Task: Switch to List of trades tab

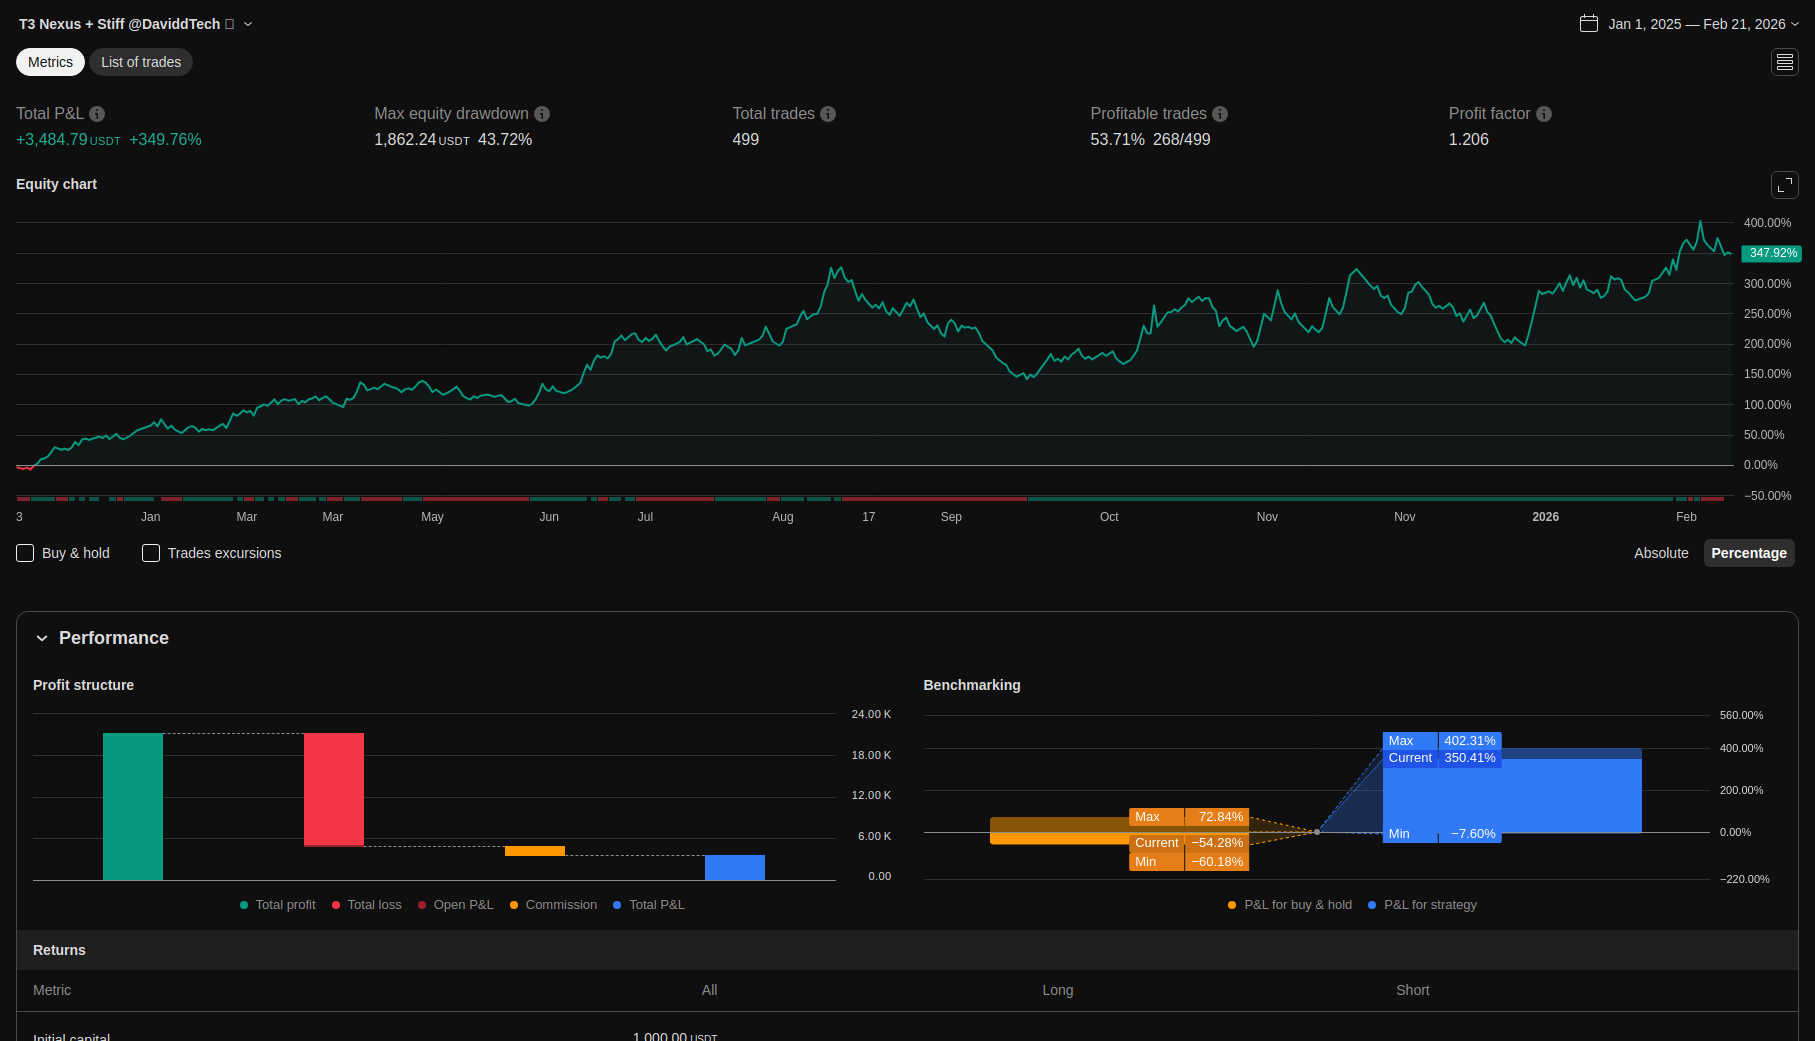Action: (141, 62)
